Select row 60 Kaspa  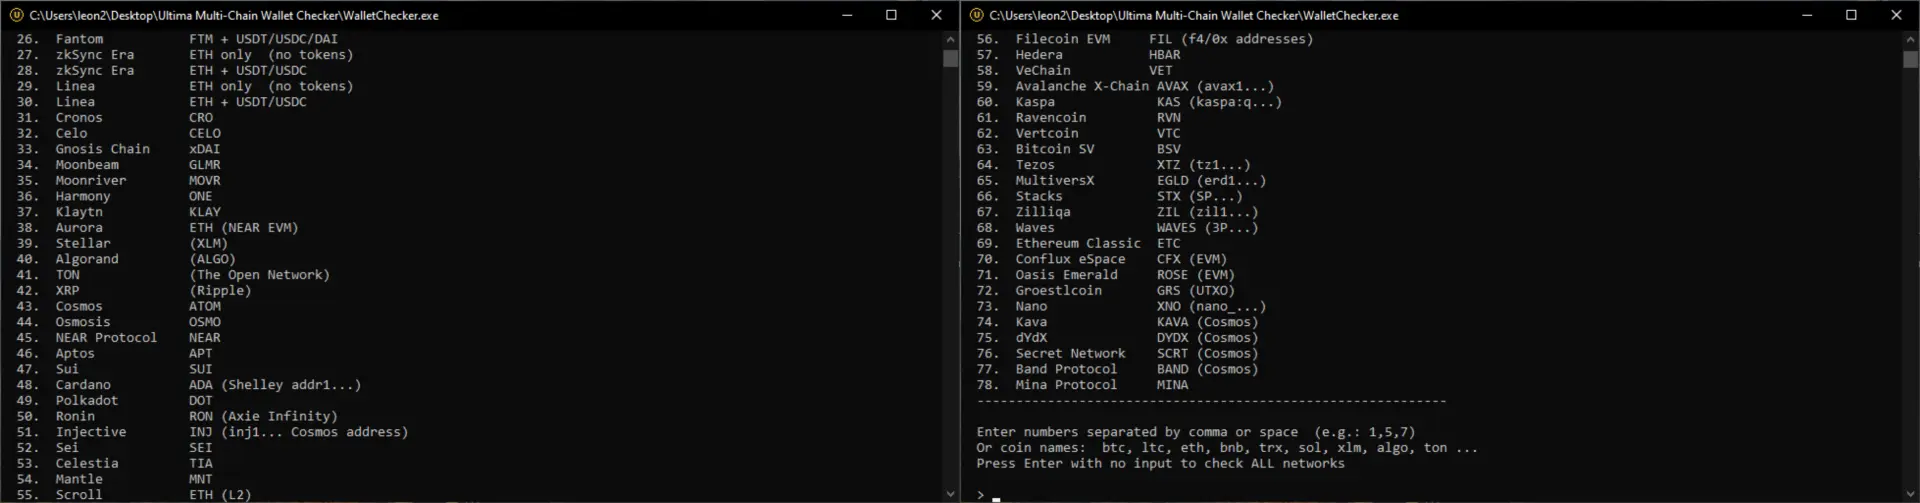click(x=1129, y=102)
